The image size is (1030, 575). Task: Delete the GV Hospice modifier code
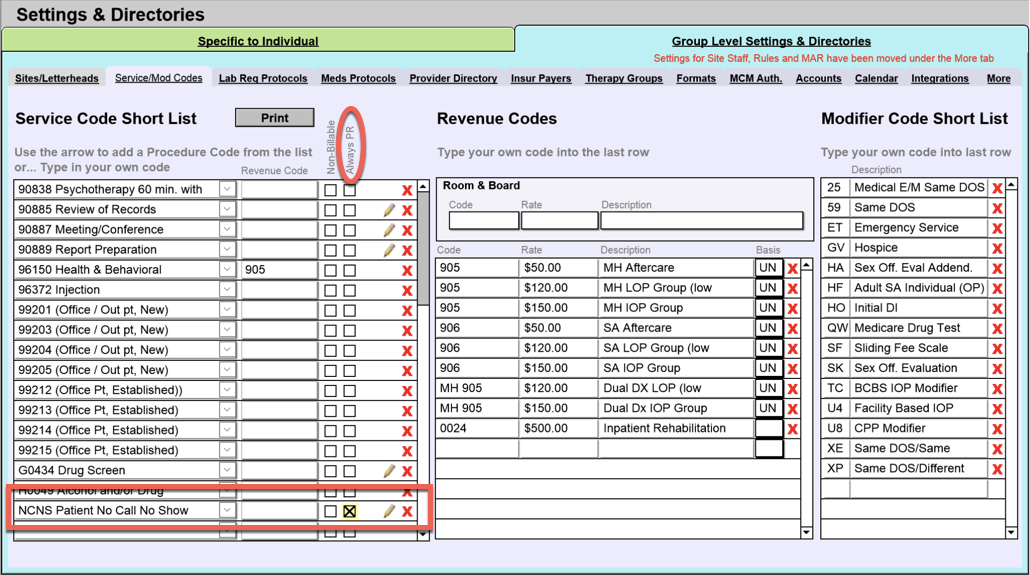[997, 248]
